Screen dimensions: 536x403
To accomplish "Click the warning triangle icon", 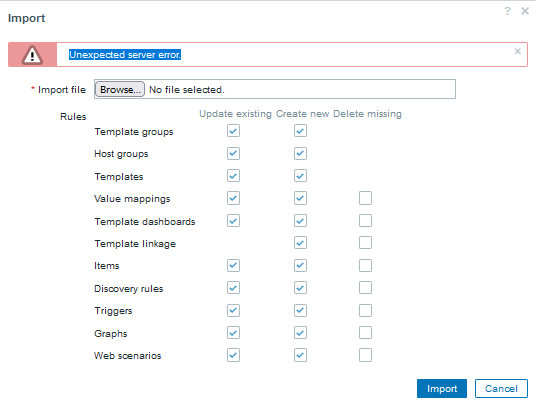I will [x=32, y=55].
